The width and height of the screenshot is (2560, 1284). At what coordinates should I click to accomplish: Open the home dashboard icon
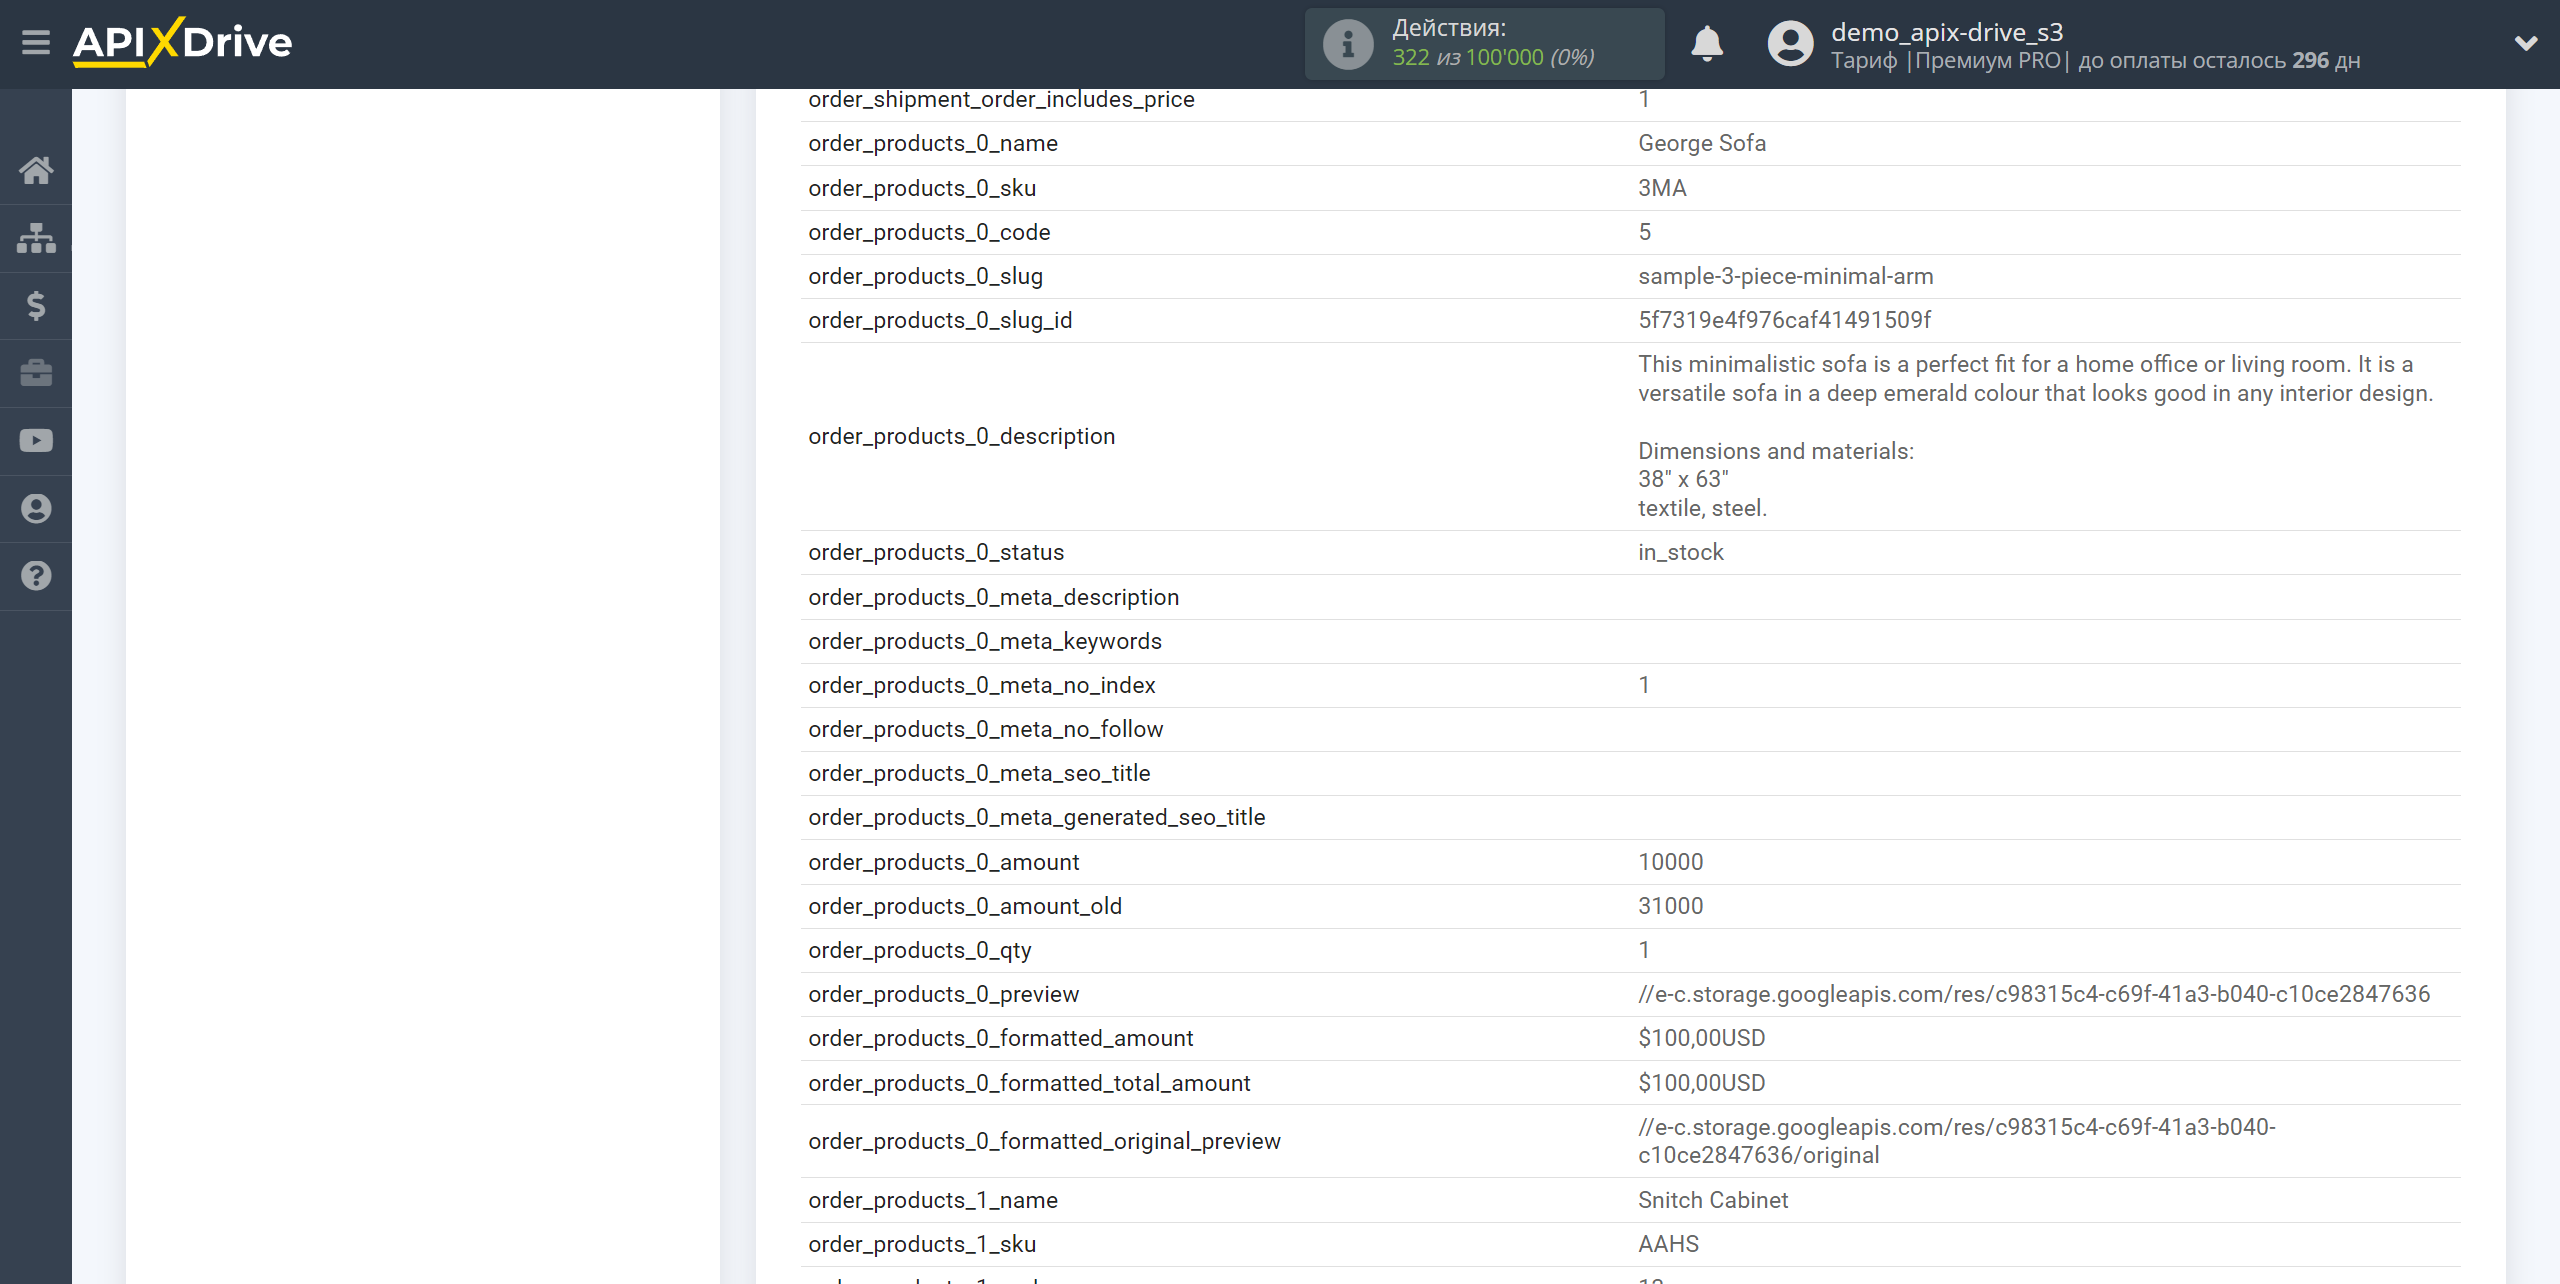[x=36, y=171]
